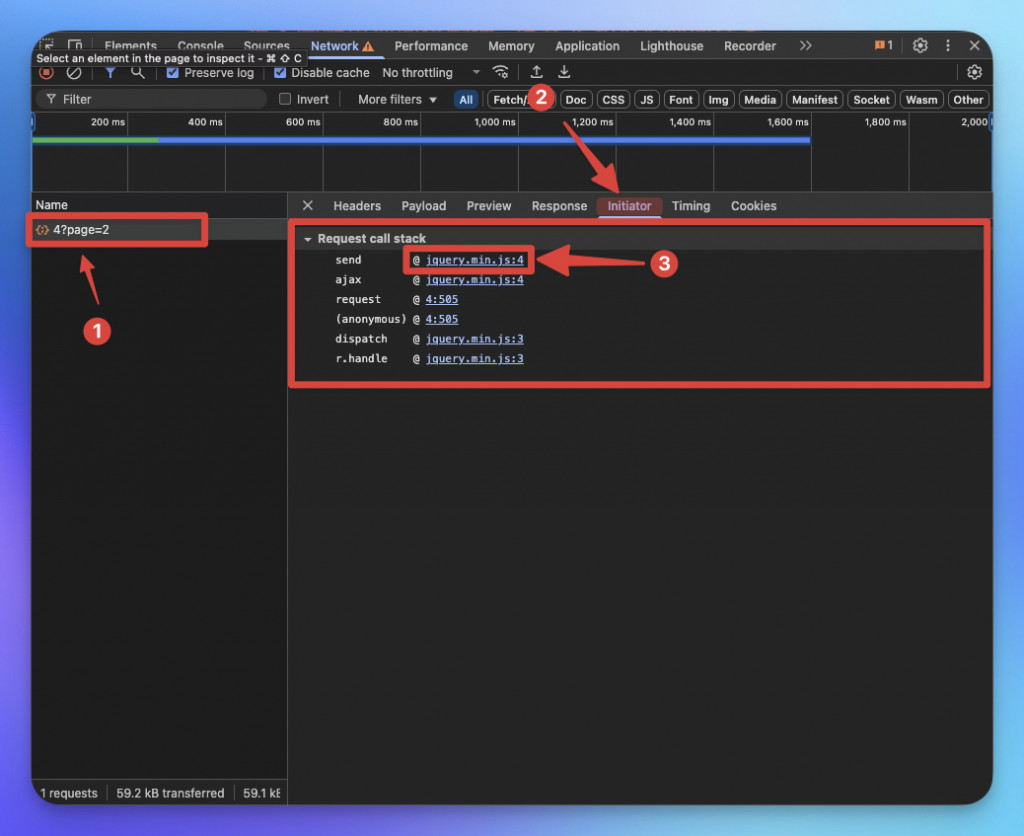
Task: Open the Payload tab
Action: coord(423,206)
